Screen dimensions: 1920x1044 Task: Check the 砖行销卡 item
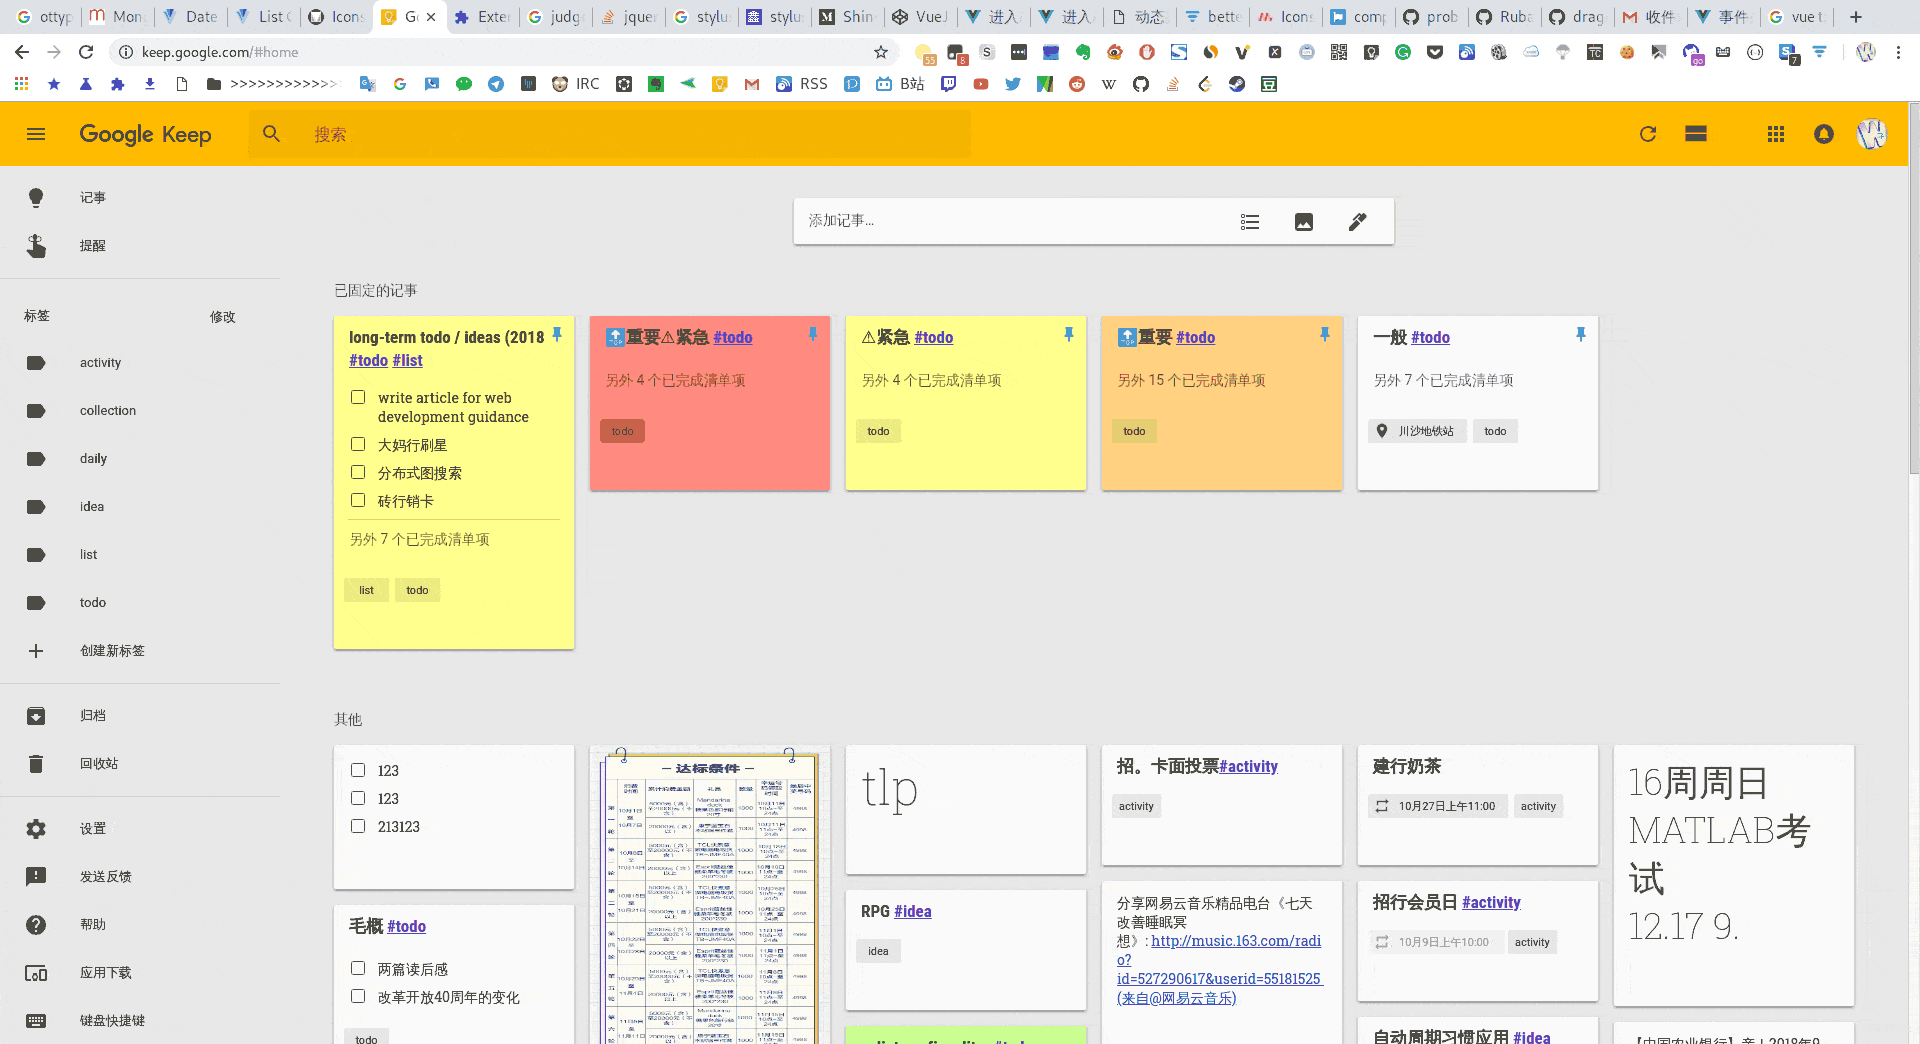tap(358, 500)
